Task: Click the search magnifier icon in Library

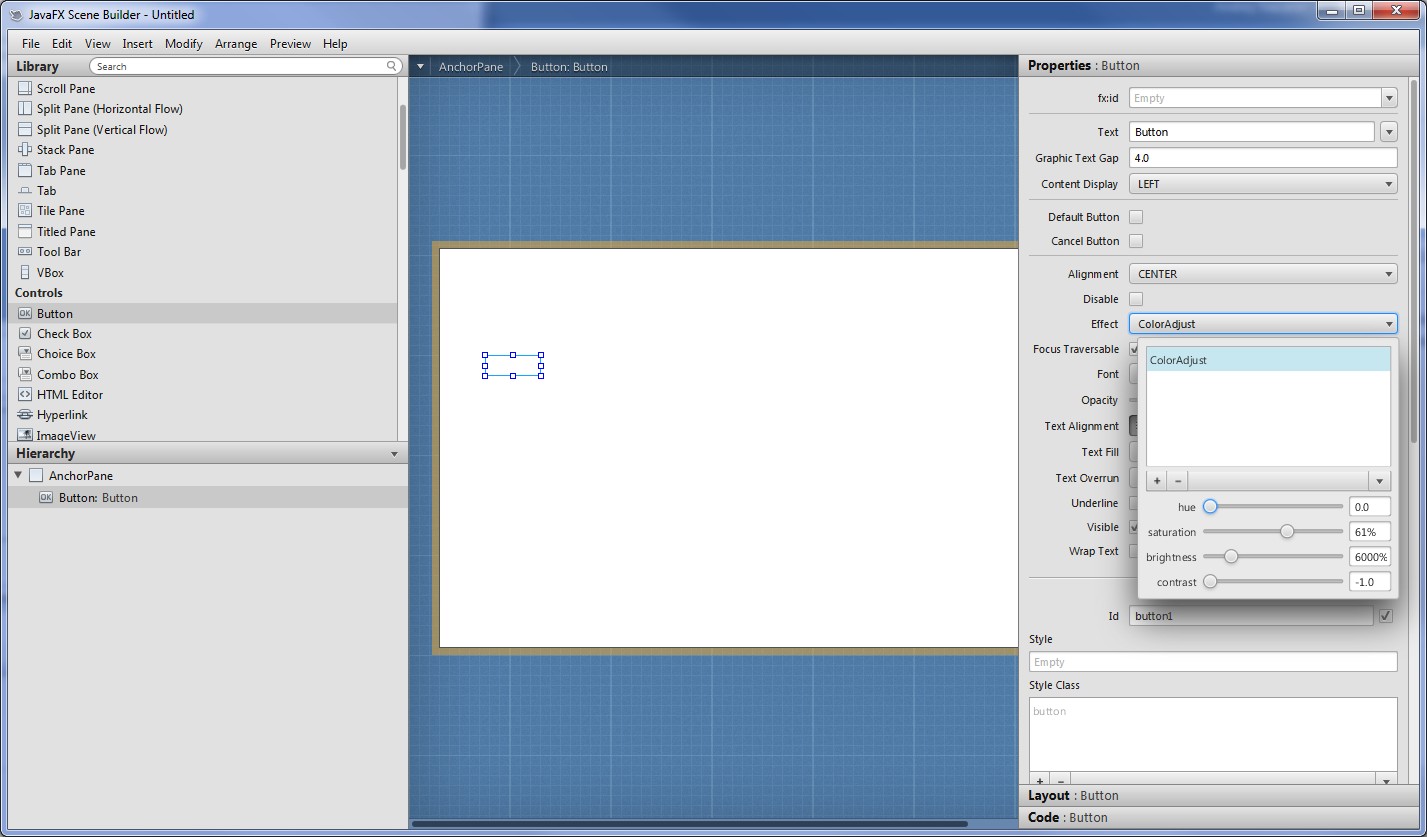Action: coord(392,66)
